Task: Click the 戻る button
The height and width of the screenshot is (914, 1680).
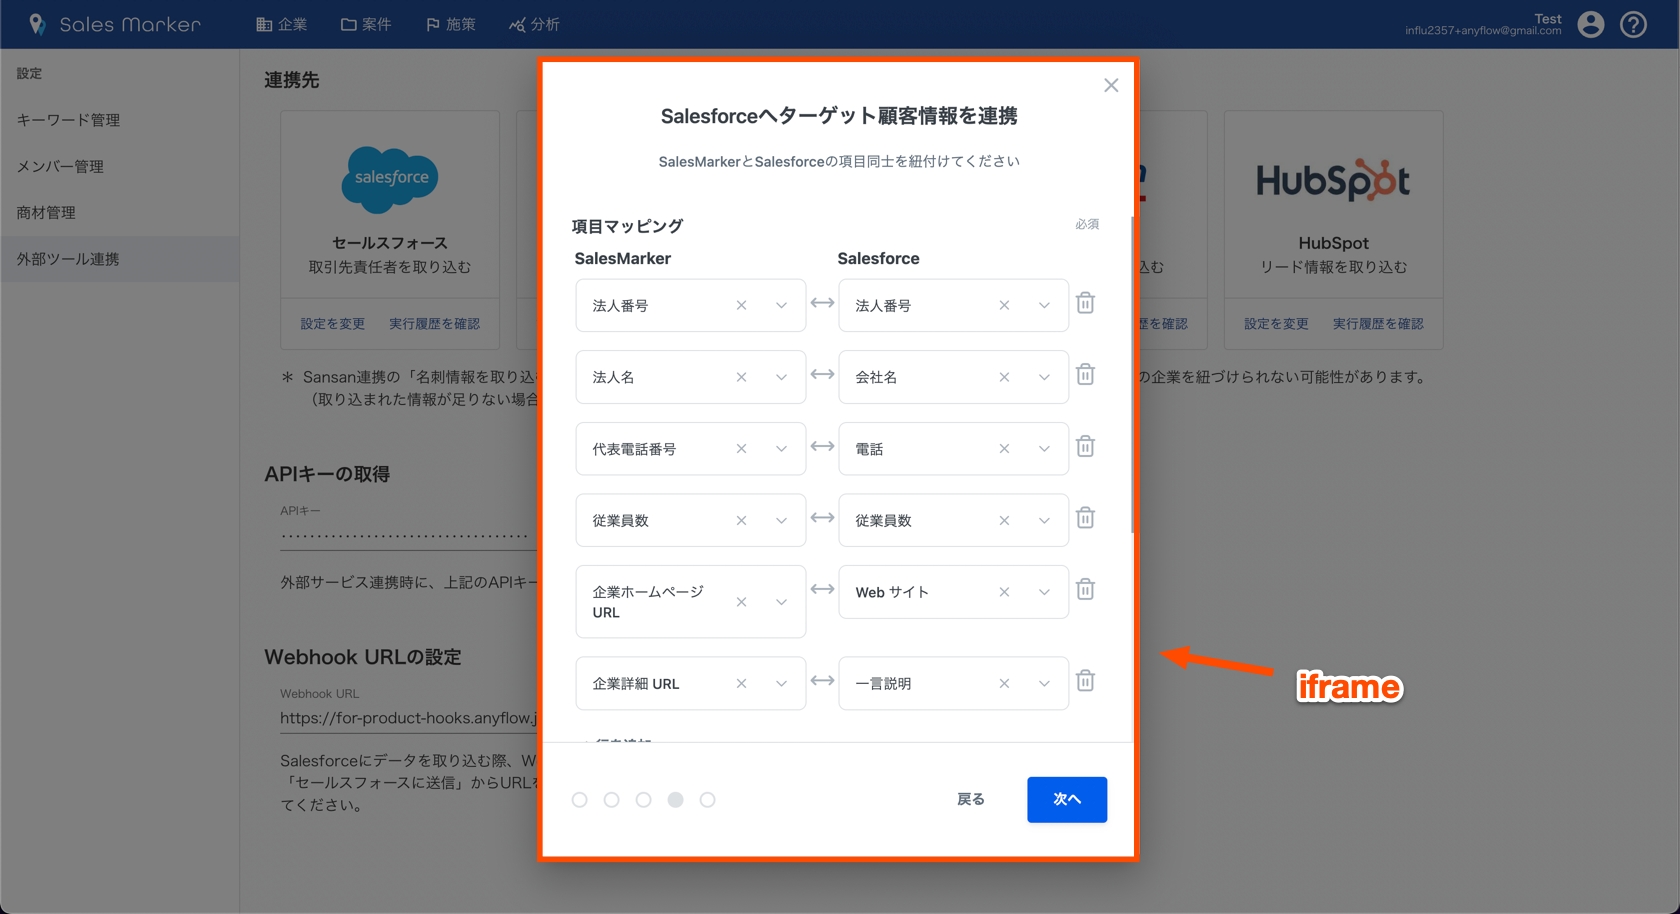Action: 970,799
